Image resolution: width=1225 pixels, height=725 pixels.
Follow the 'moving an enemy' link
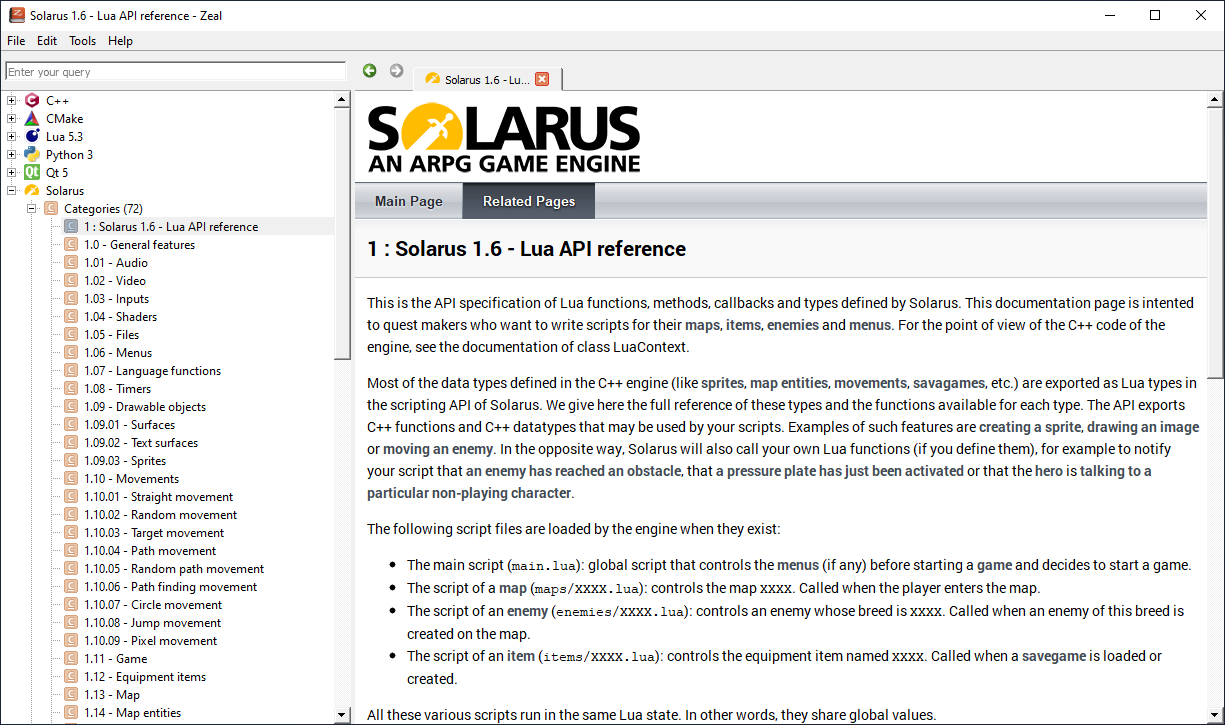tap(438, 449)
